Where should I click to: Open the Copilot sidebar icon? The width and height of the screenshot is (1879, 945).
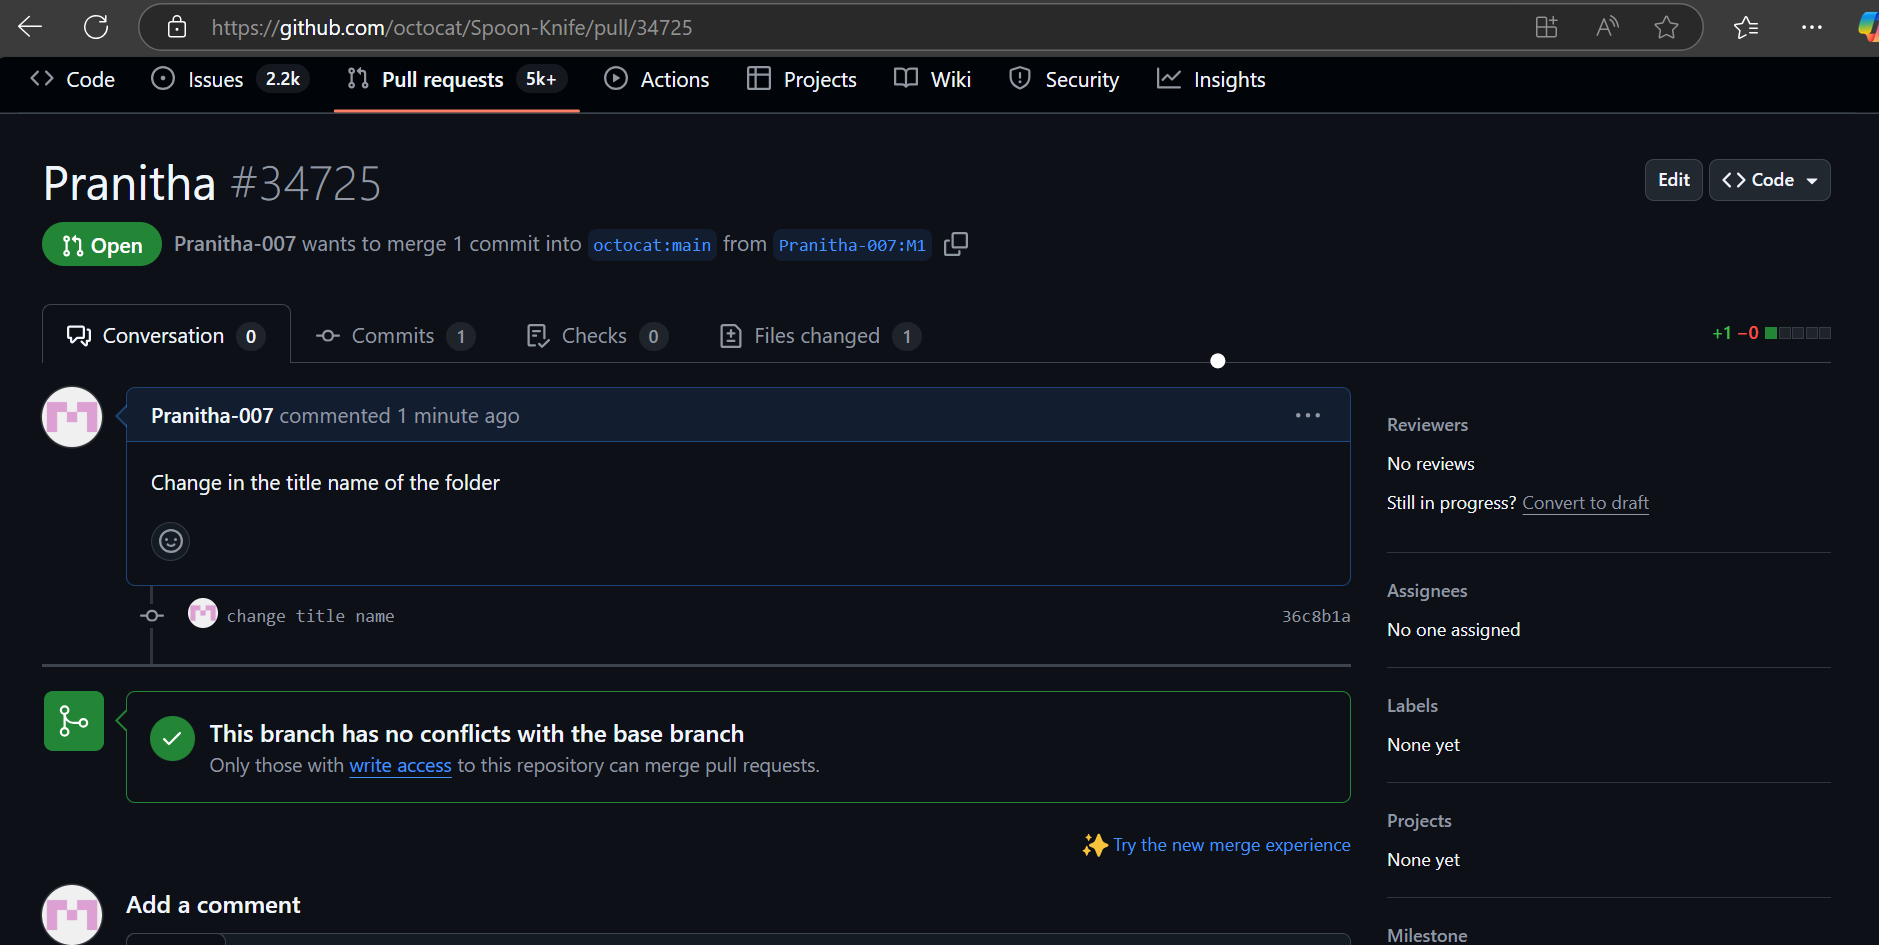pos(1868,27)
